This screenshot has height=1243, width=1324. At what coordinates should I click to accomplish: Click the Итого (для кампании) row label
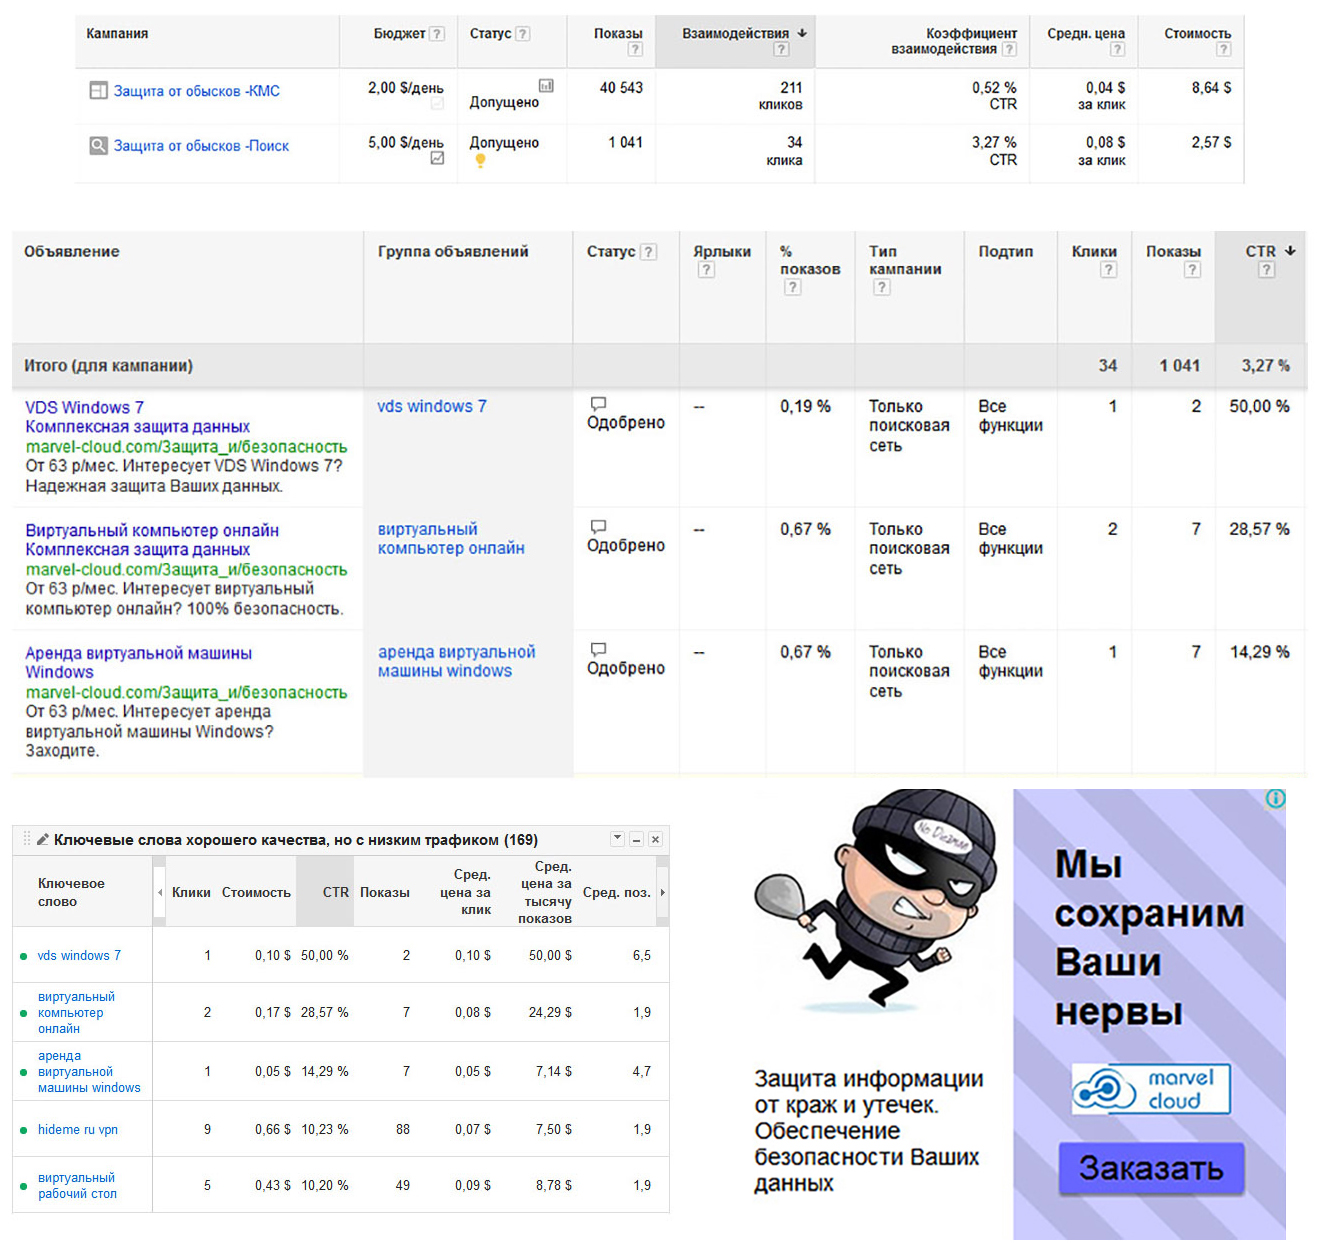coord(109,366)
